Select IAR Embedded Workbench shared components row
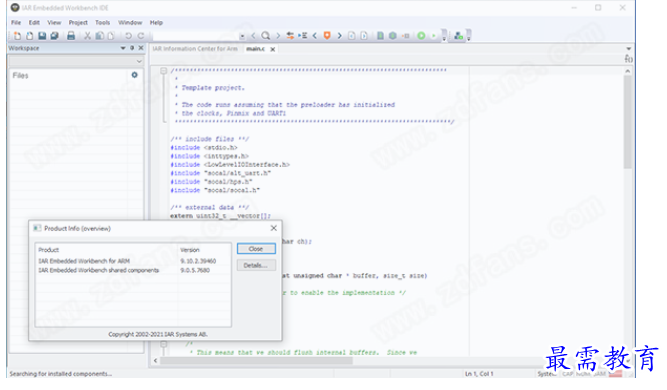 [133, 270]
